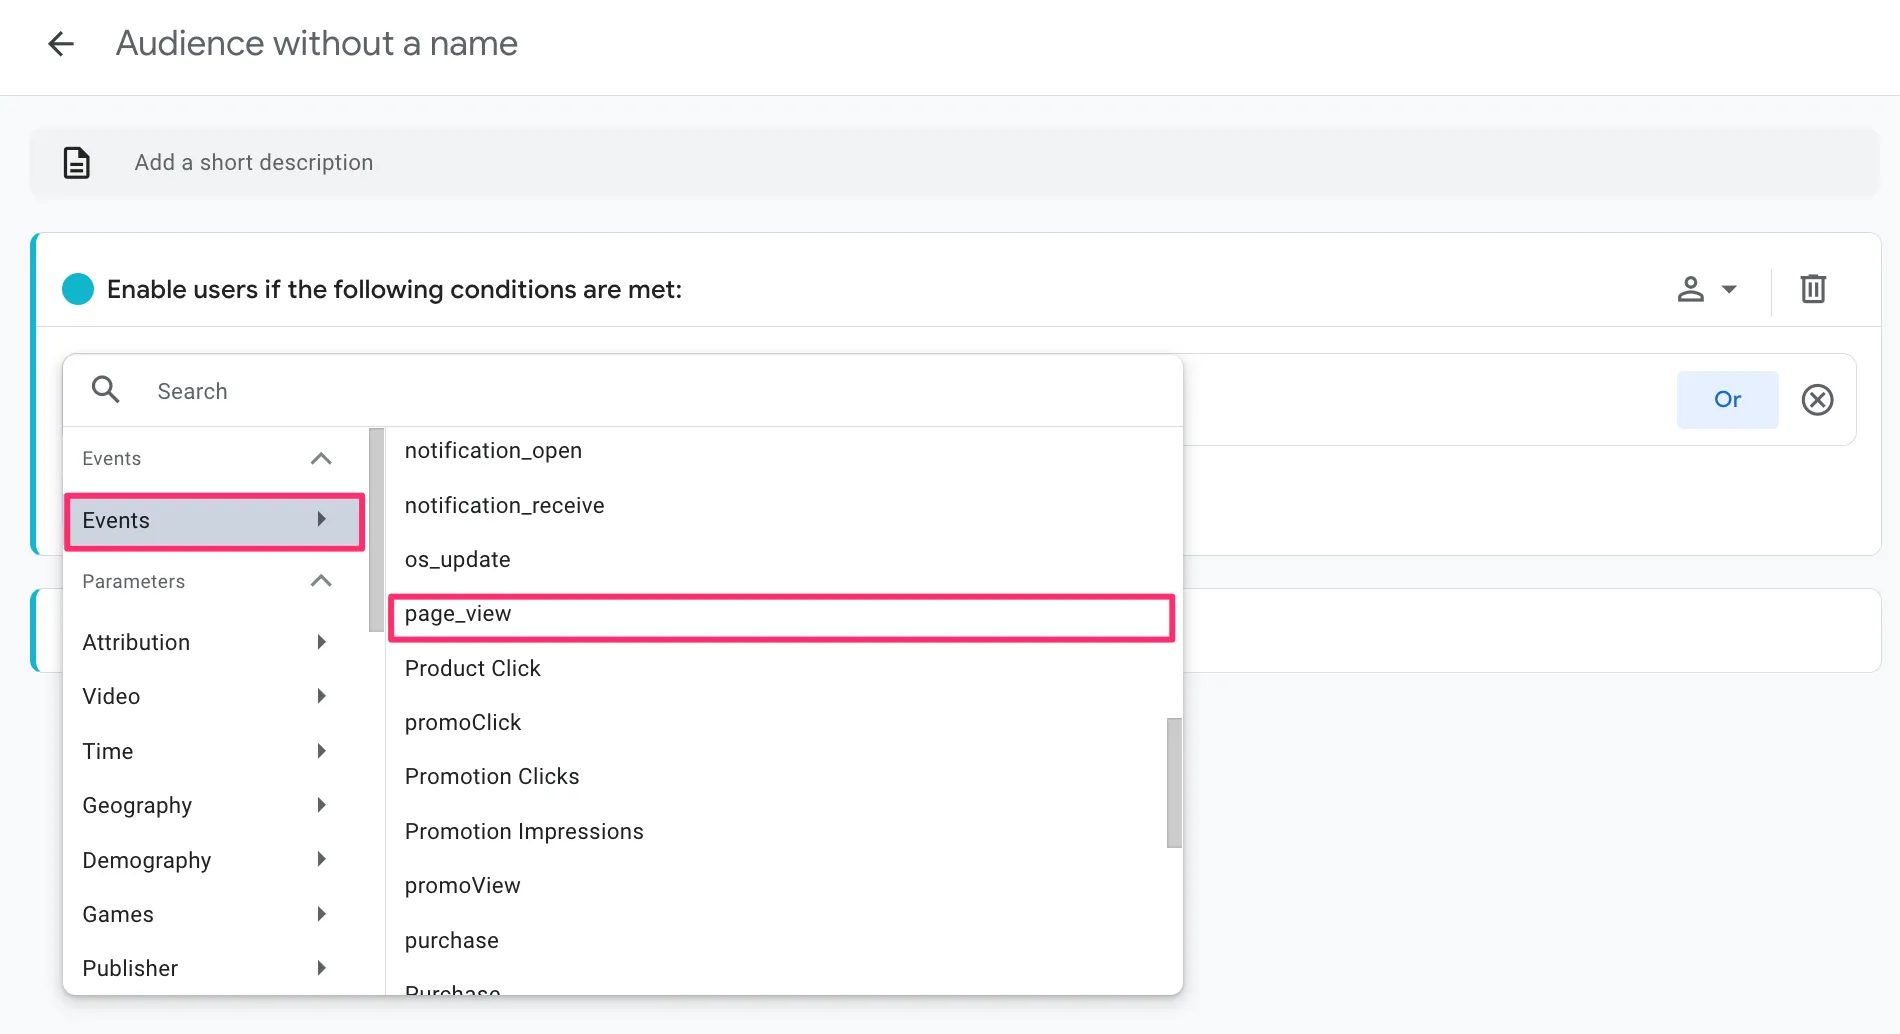1900x1034 pixels.
Task: Click the Or button
Action: coord(1727,400)
